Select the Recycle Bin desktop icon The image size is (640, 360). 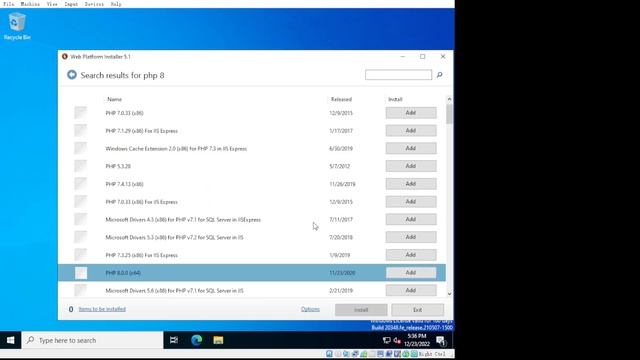click(x=17, y=26)
